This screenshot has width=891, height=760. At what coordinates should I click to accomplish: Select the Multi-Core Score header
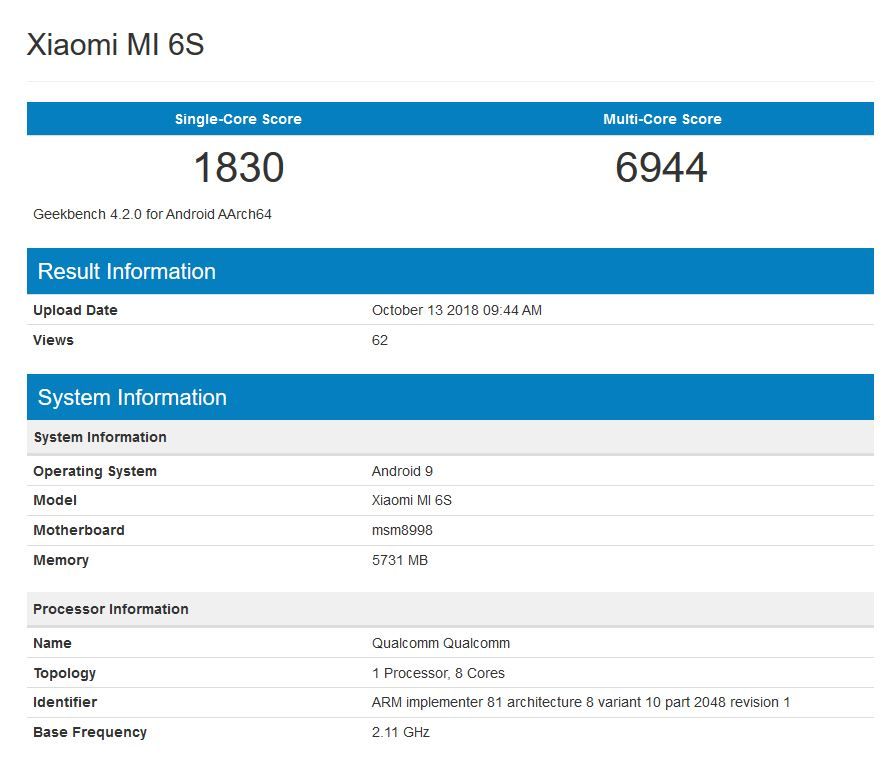point(662,119)
